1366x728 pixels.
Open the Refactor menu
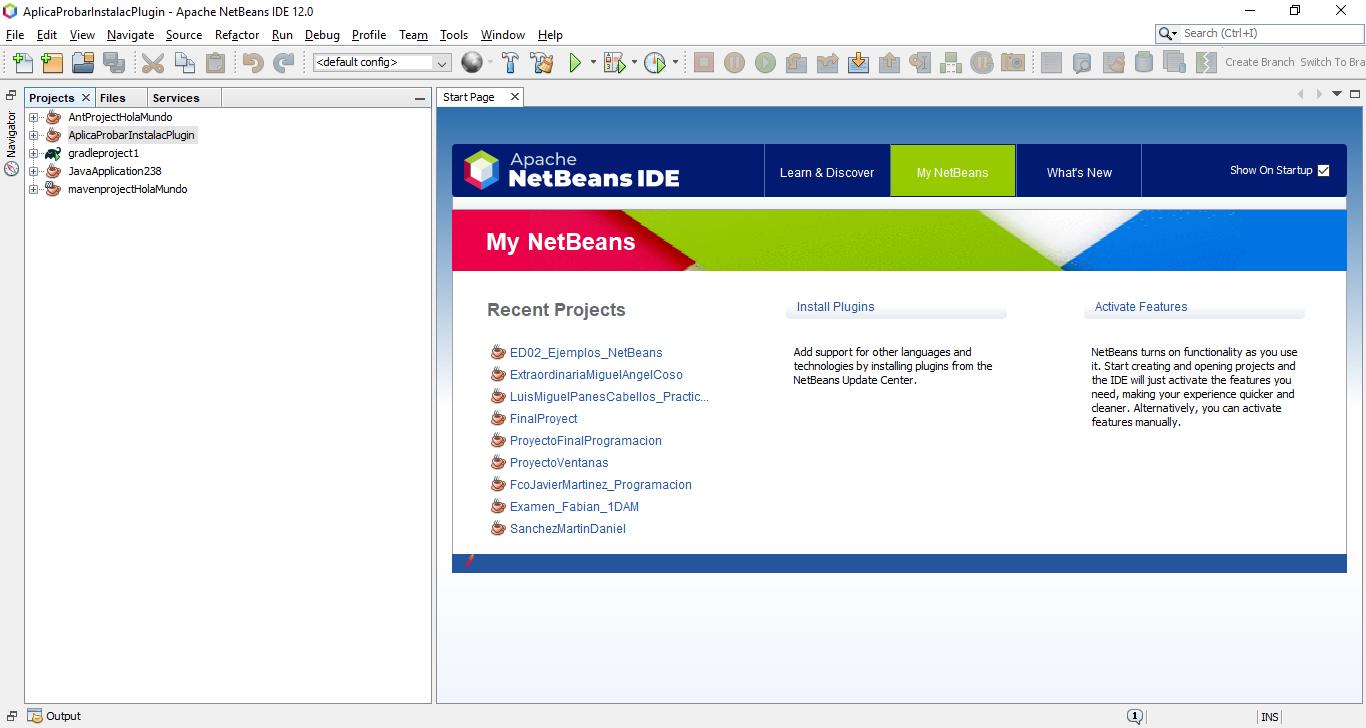click(x=237, y=34)
